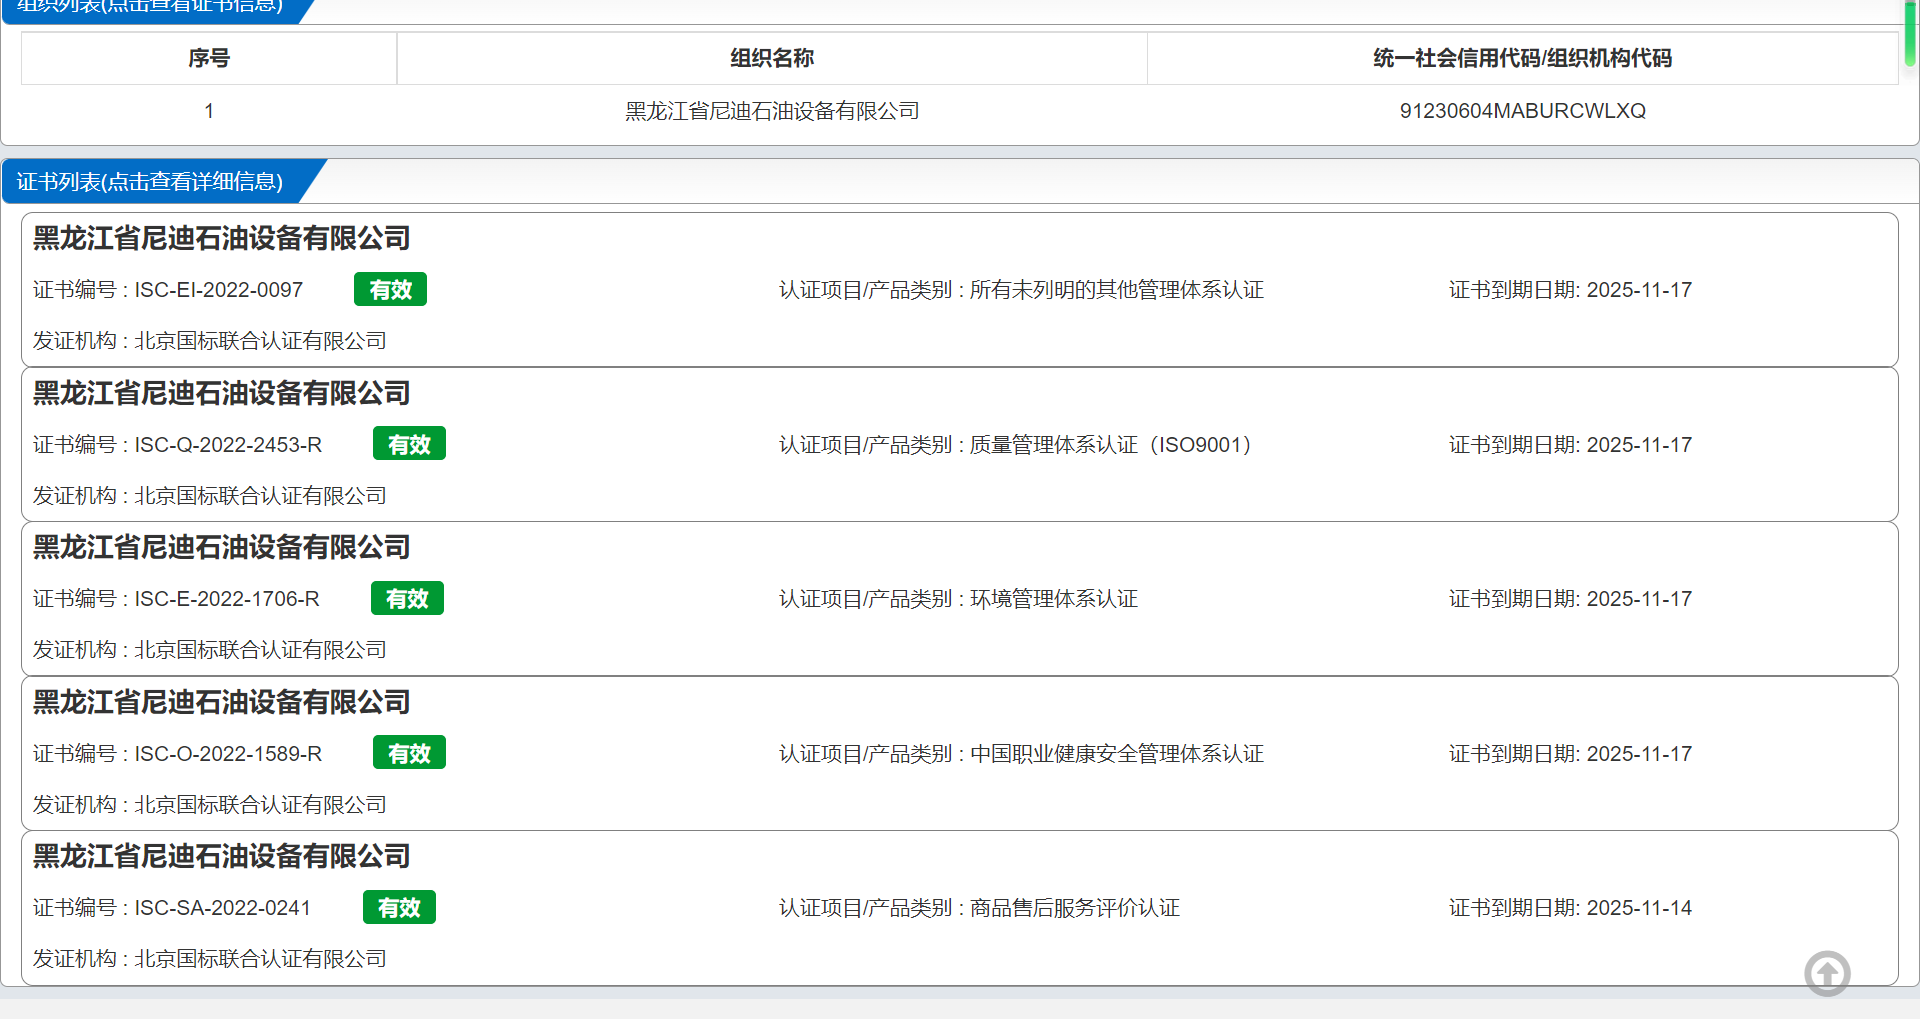Click the 组织名称 column header
The width and height of the screenshot is (1920, 1019).
click(772, 58)
